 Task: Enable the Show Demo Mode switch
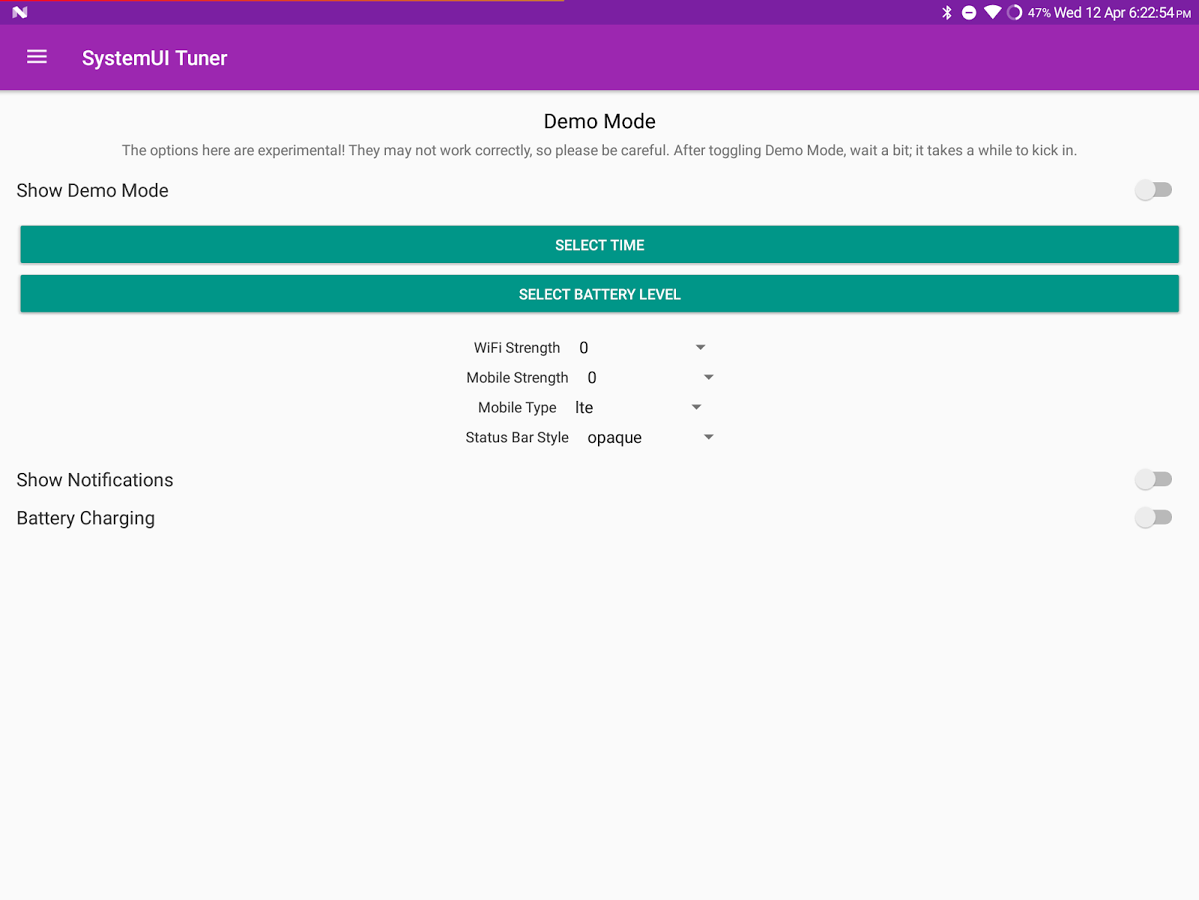click(x=1153, y=190)
